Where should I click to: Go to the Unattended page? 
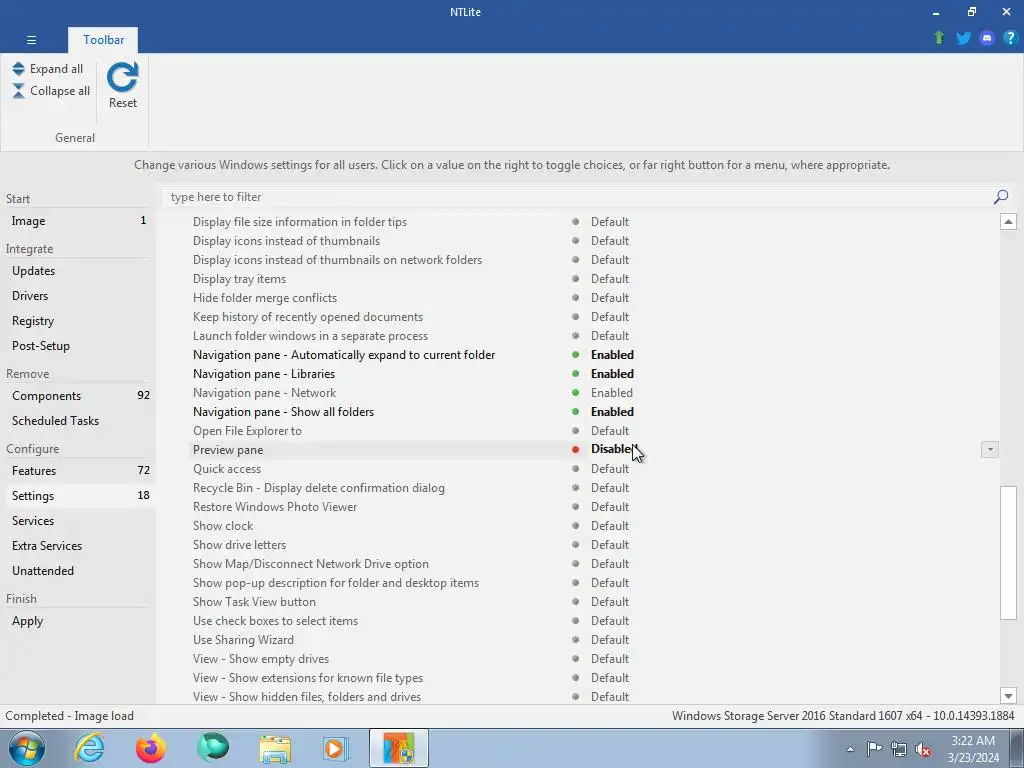pos(78,571)
